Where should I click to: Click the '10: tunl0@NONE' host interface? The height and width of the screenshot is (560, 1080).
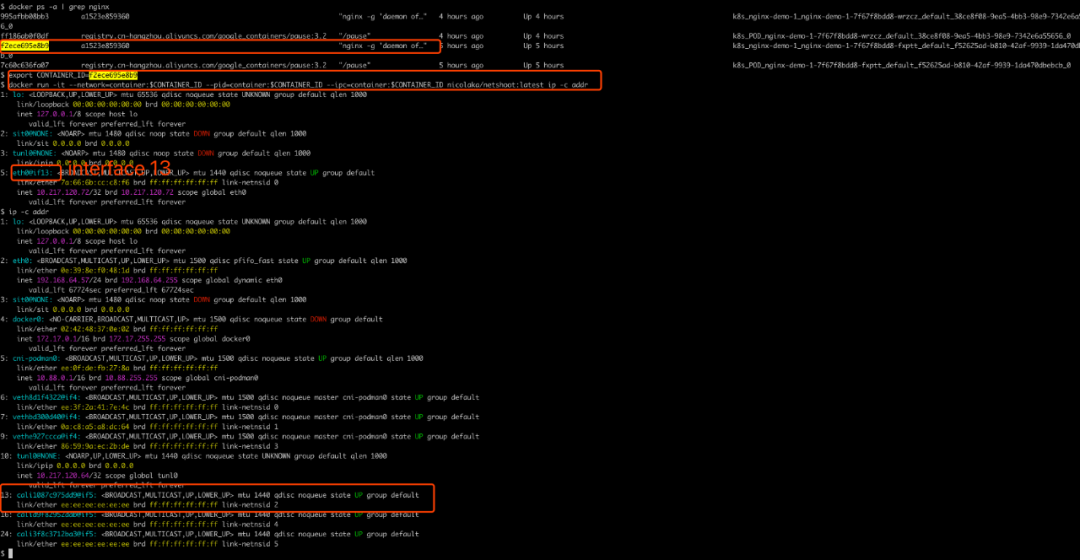coord(30,456)
